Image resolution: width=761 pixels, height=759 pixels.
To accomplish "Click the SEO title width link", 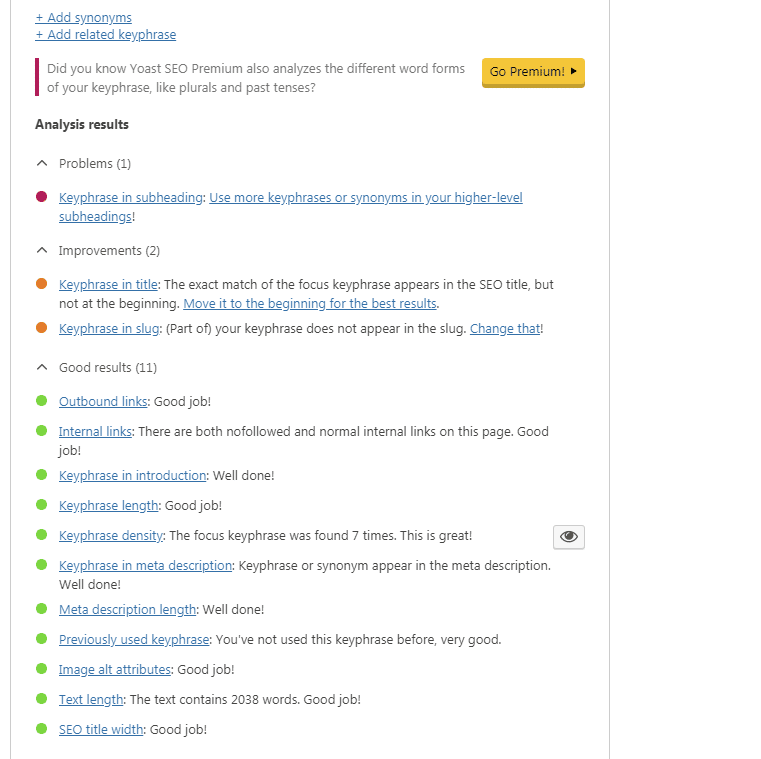I will 101,730.
